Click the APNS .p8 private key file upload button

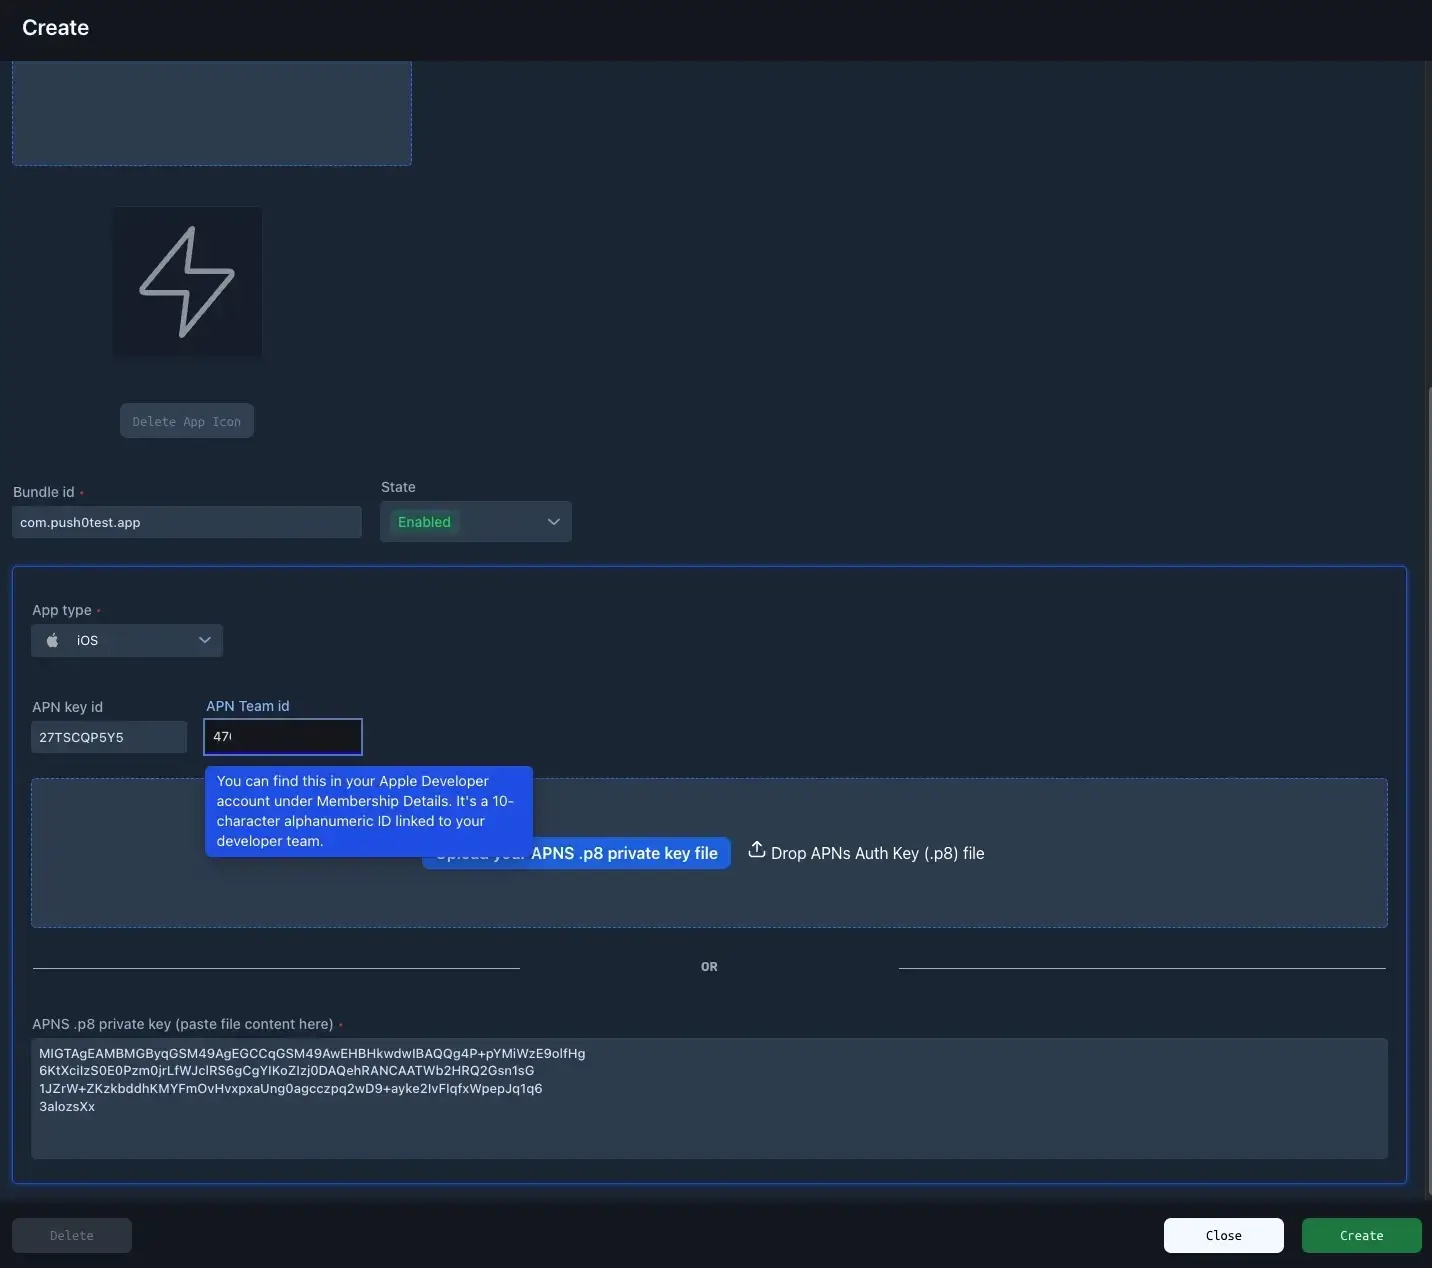576,853
